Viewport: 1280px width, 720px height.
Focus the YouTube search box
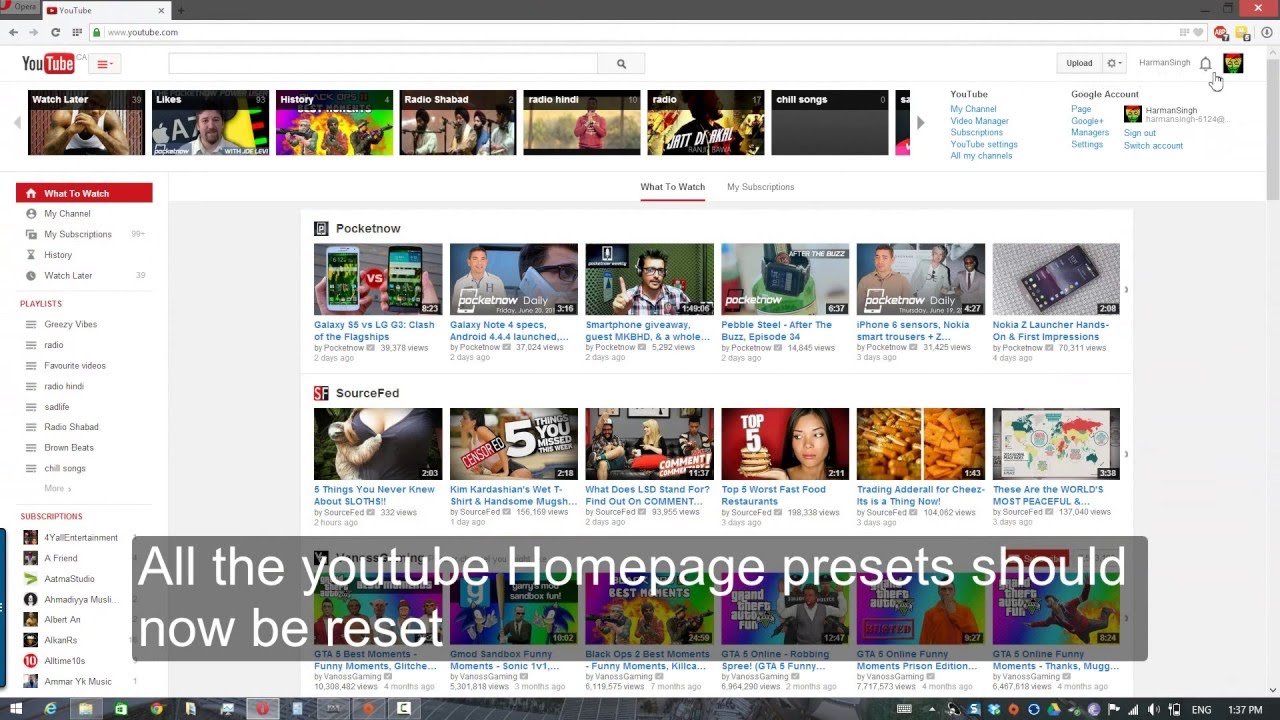pyautogui.click(x=383, y=64)
